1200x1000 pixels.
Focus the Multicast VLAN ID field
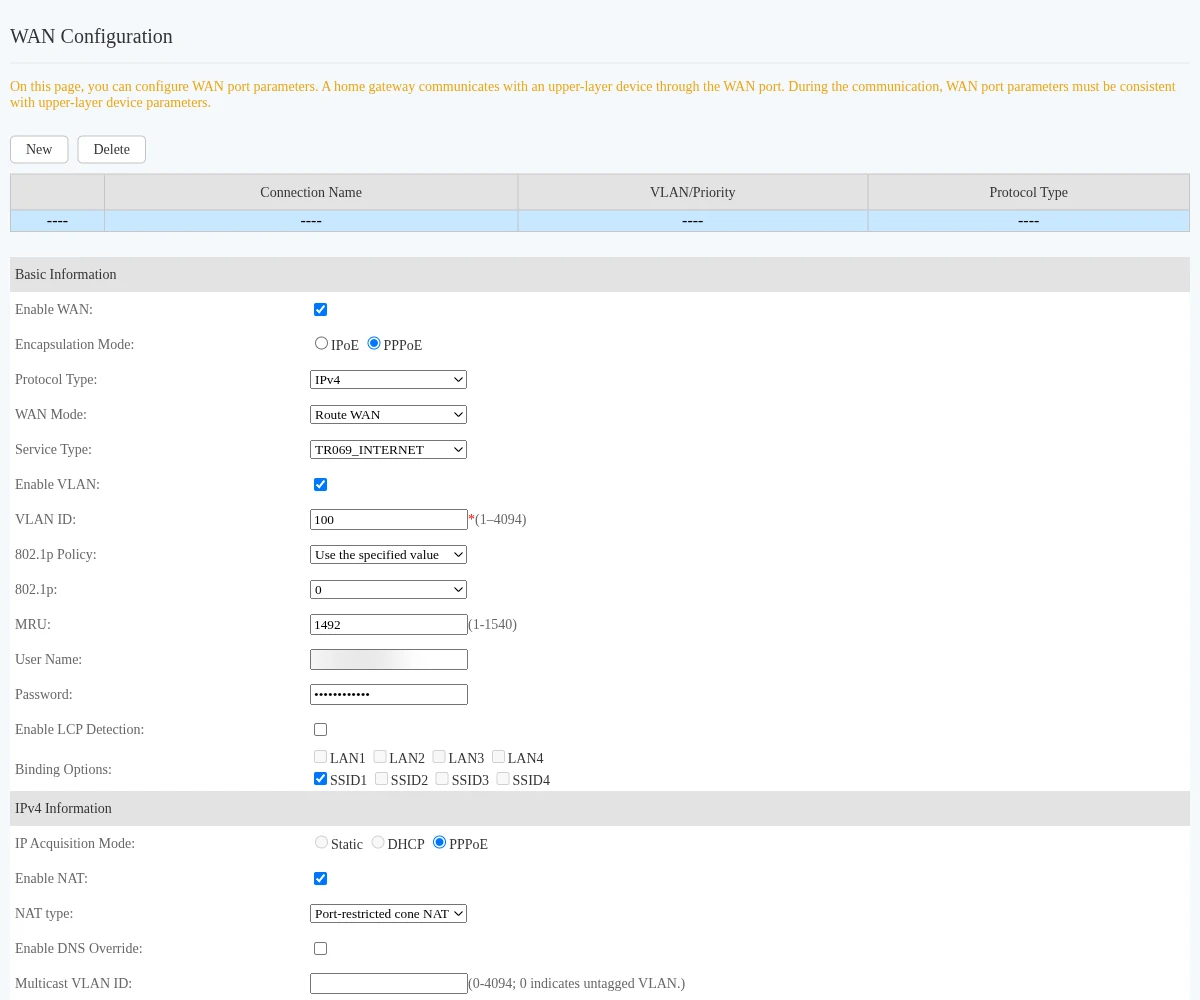(389, 983)
